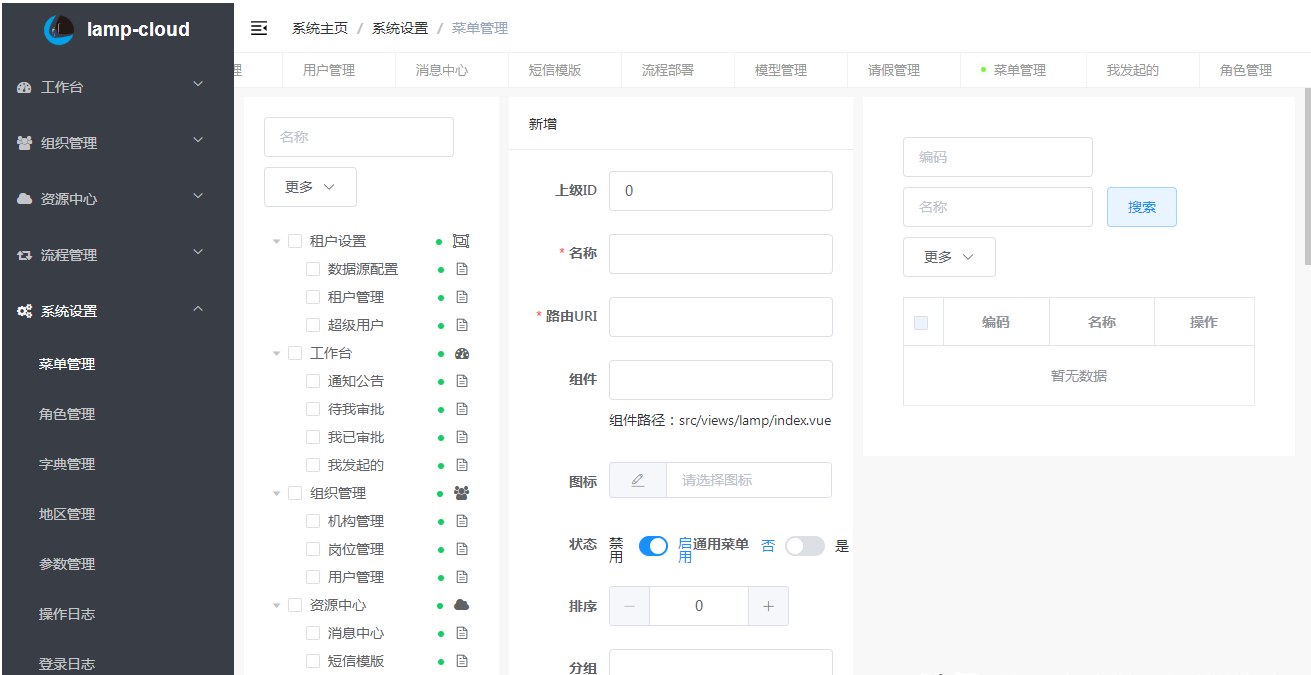Click the 搜索 button
The height and width of the screenshot is (675, 1311).
(x=1141, y=207)
